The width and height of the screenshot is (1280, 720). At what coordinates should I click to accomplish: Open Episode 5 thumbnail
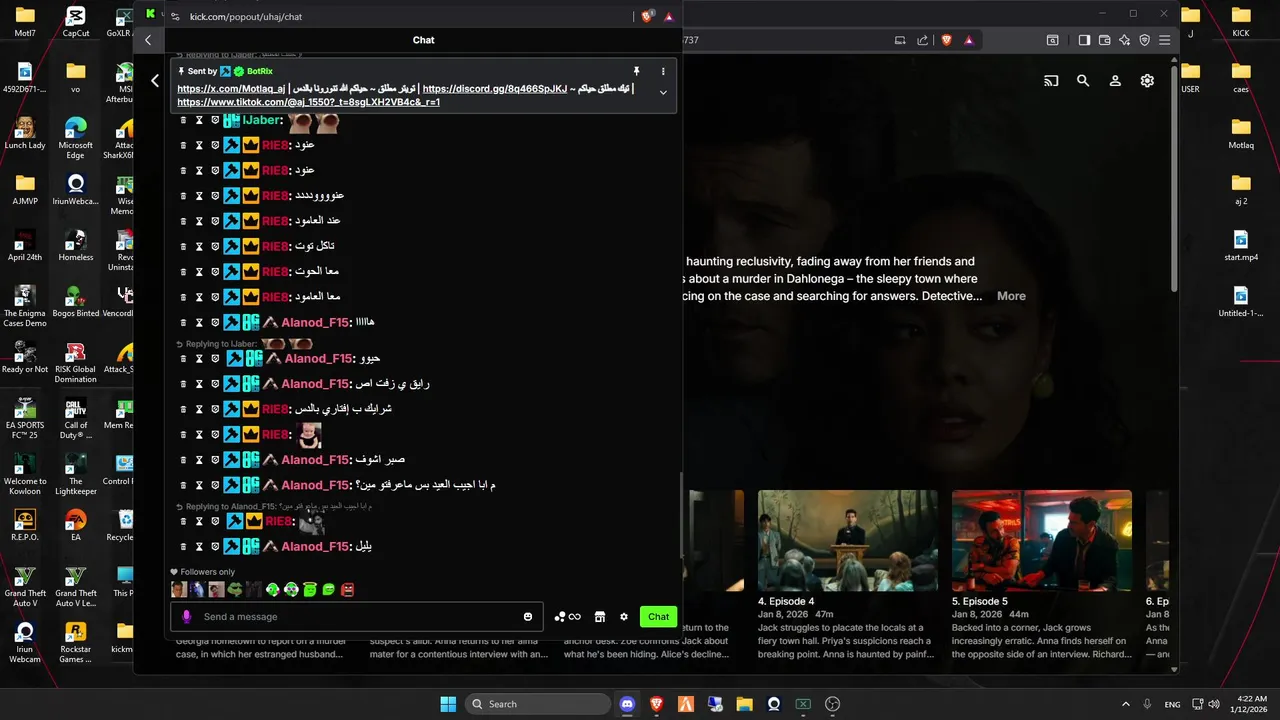1042,541
